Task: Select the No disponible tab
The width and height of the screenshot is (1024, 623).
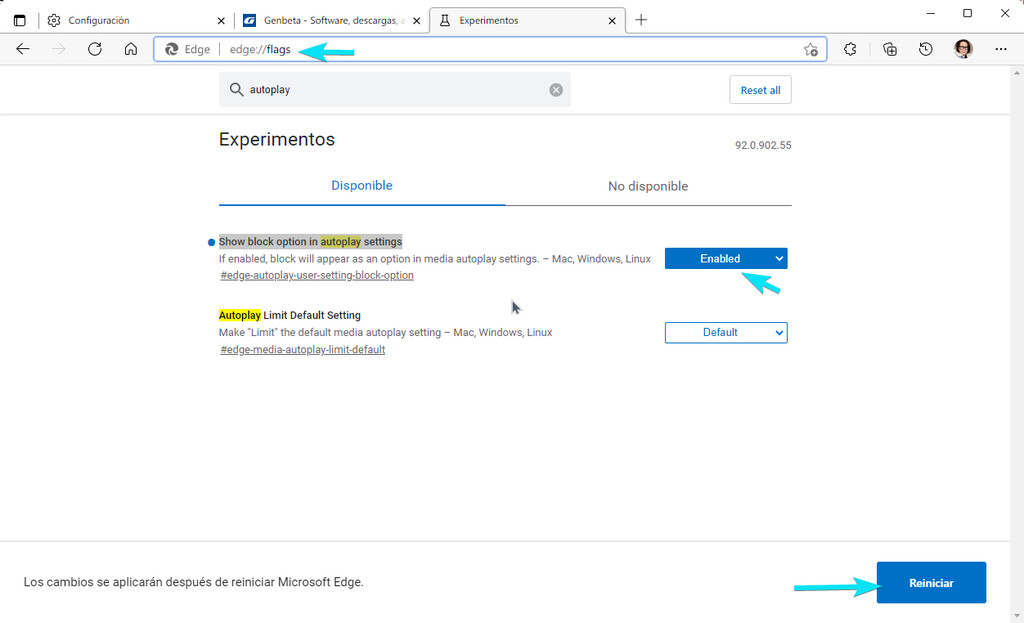Action: [646, 186]
